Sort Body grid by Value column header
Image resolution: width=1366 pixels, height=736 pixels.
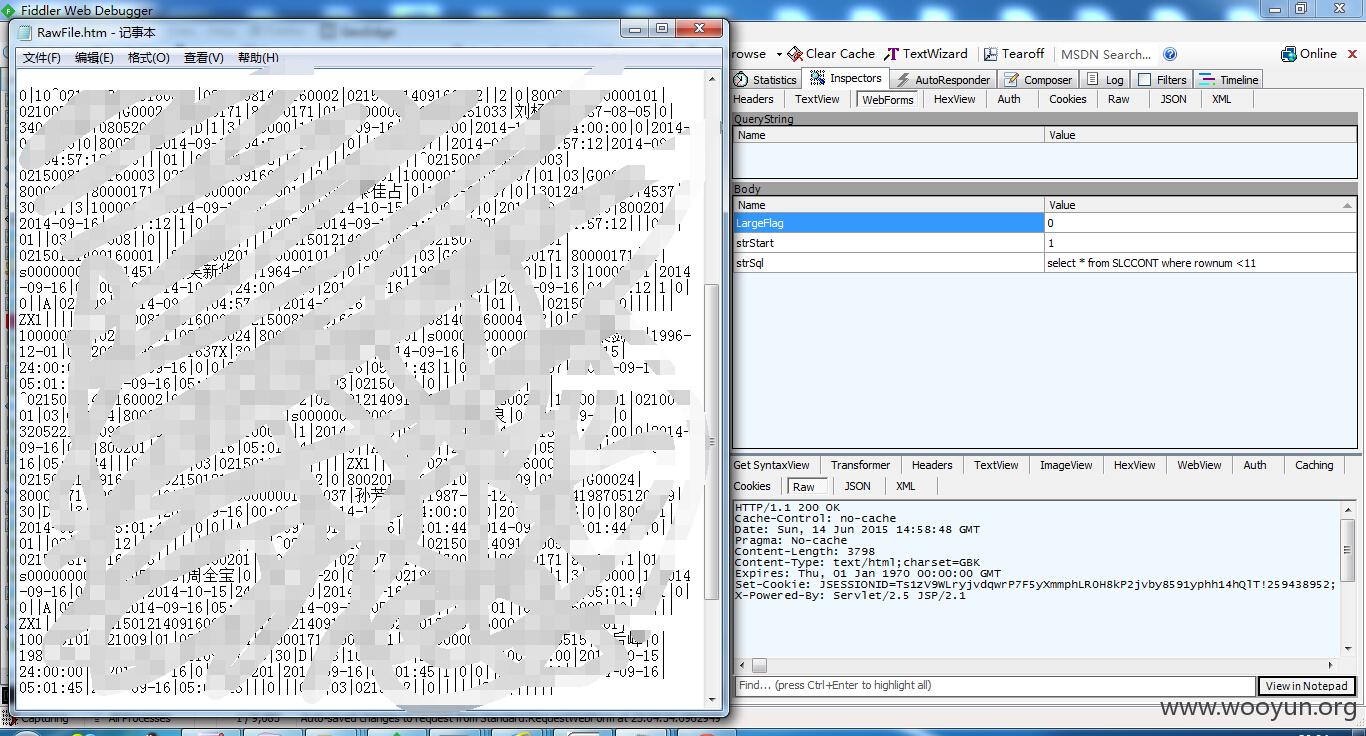tap(1200, 205)
